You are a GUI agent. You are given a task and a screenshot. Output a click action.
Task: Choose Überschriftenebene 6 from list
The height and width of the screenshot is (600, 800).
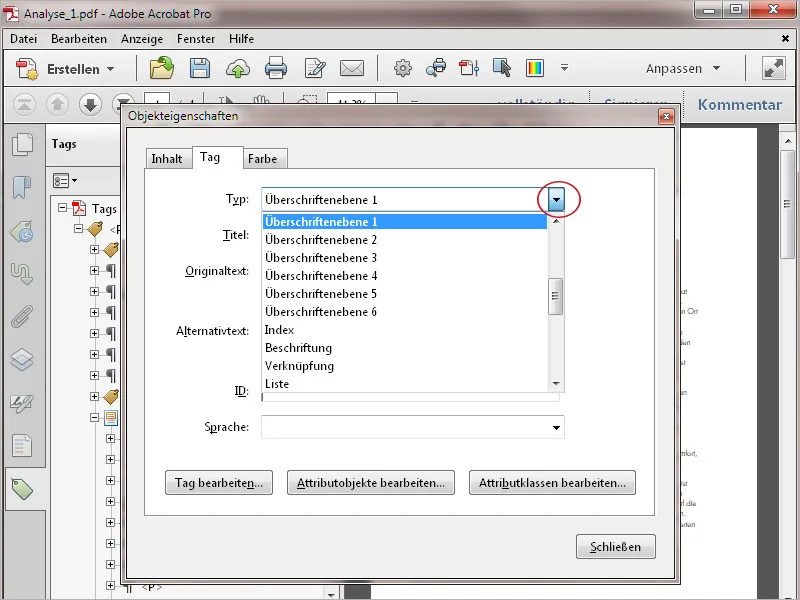point(405,312)
